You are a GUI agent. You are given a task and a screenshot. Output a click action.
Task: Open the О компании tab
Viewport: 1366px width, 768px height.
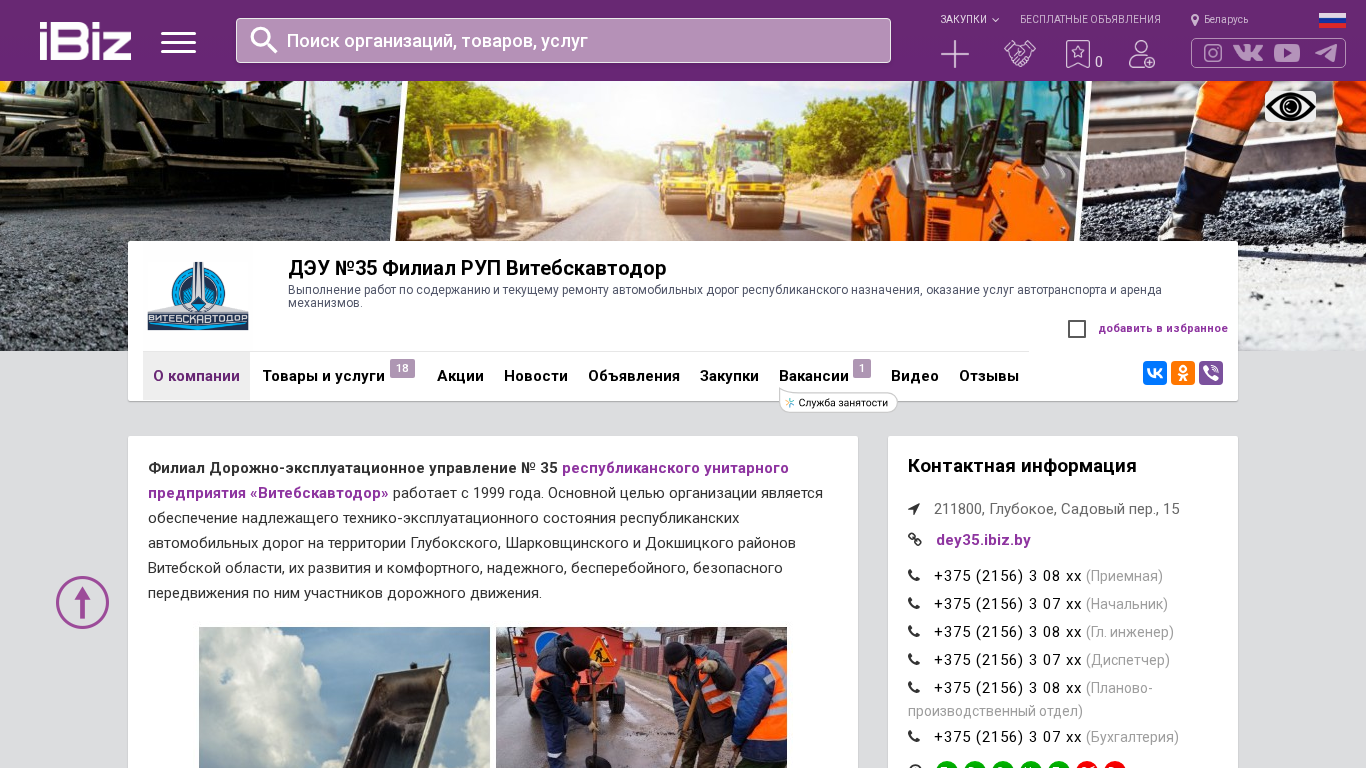point(196,376)
